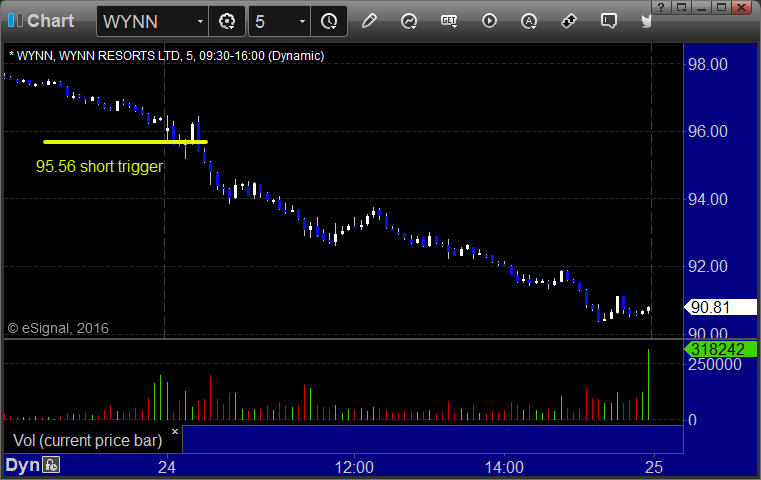Viewport: 761px width, 480px height.
Task: Select the 95.56 short trigger annotation
Action: [99, 166]
